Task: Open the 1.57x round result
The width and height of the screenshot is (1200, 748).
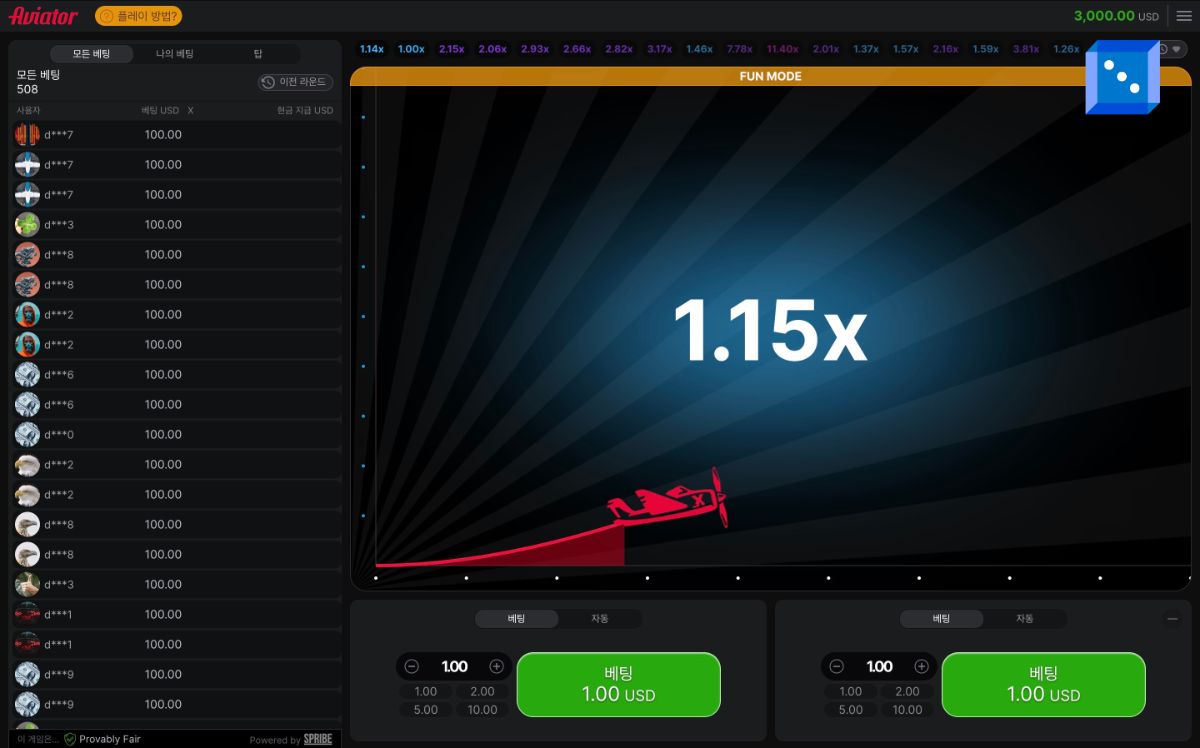Action: pyautogui.click(x=906, y=49)
